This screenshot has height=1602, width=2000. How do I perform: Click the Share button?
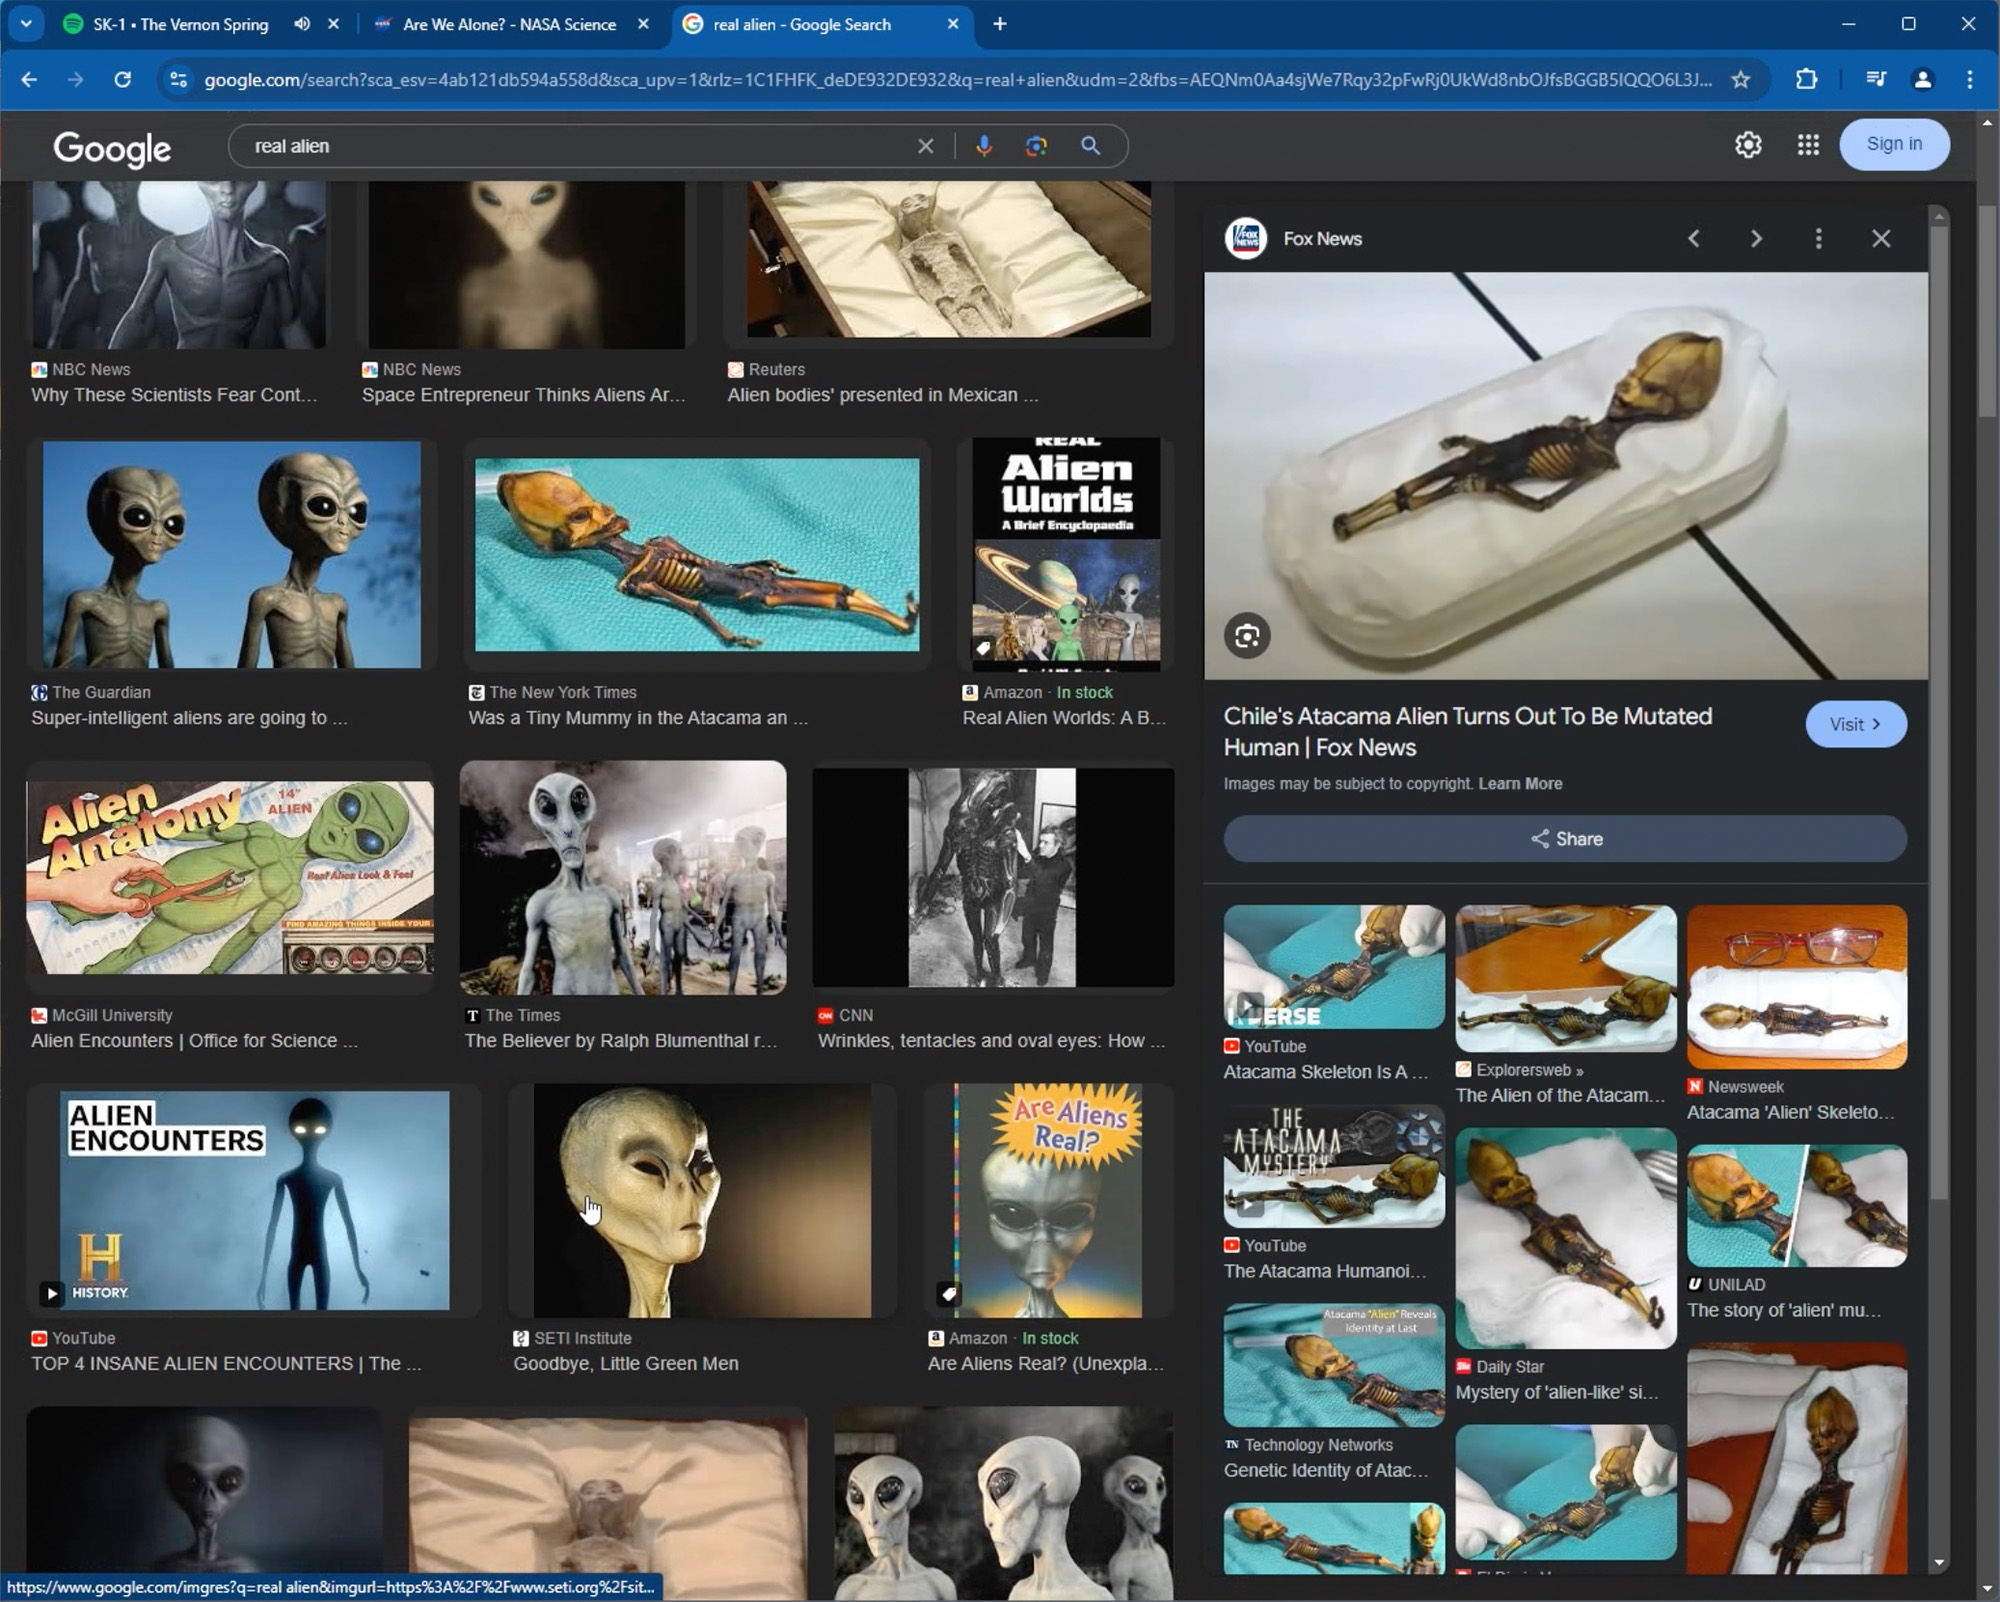pyautogui.click(x=1565, y=839)
